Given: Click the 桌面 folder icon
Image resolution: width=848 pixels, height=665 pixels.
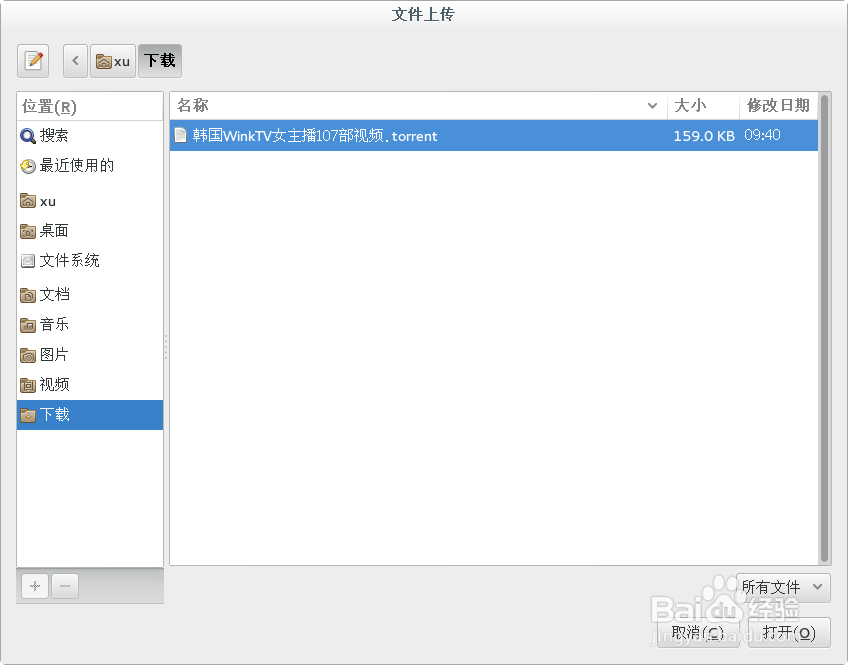Looking at the screenshot, I should (28, 231).
